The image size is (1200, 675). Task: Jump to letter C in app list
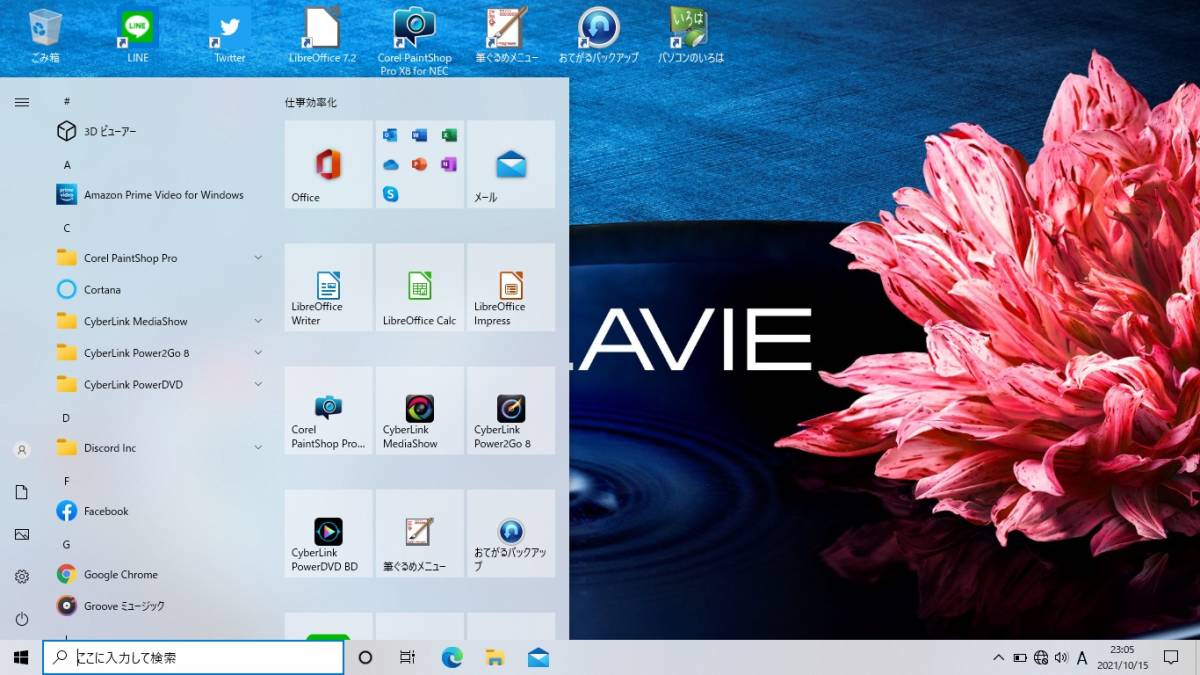point(67,227)
